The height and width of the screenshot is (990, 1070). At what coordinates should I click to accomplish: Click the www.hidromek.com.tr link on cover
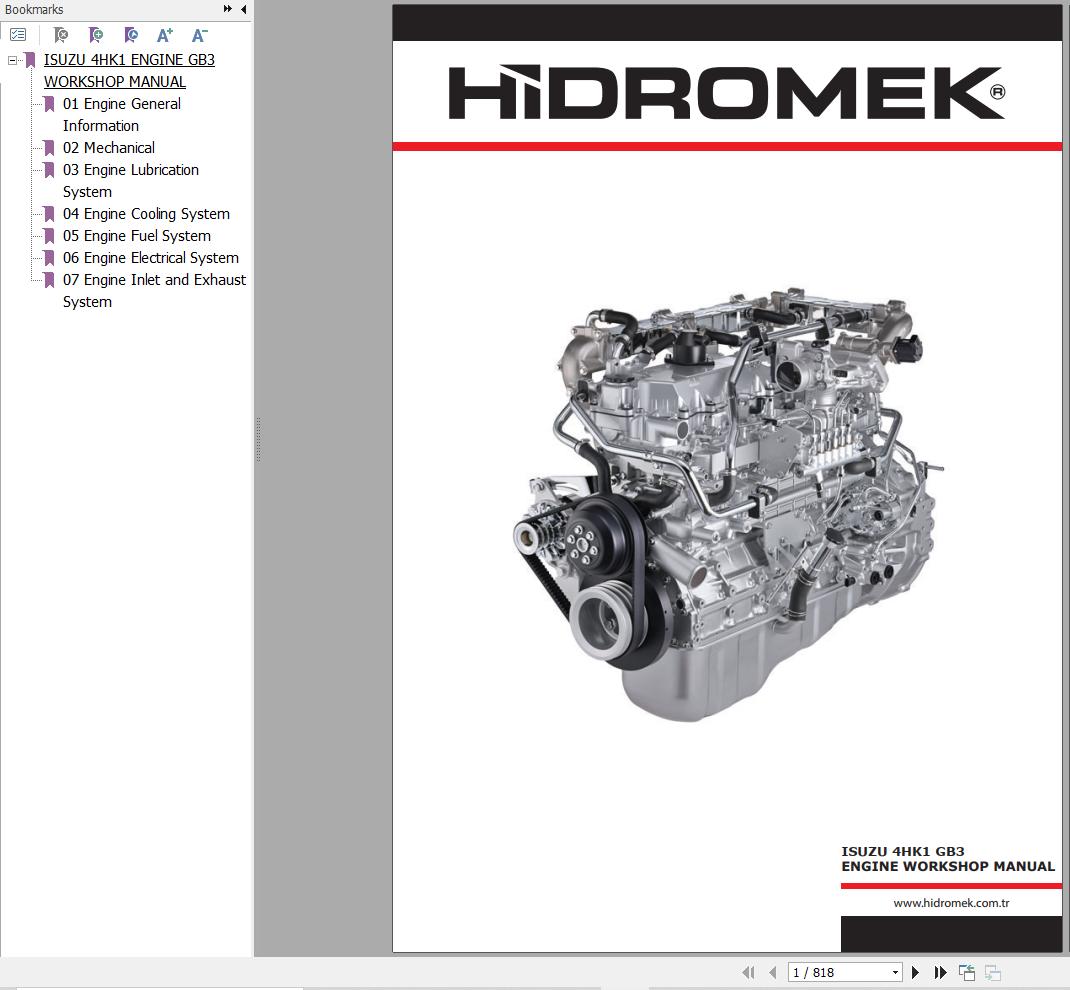point(951,903)
